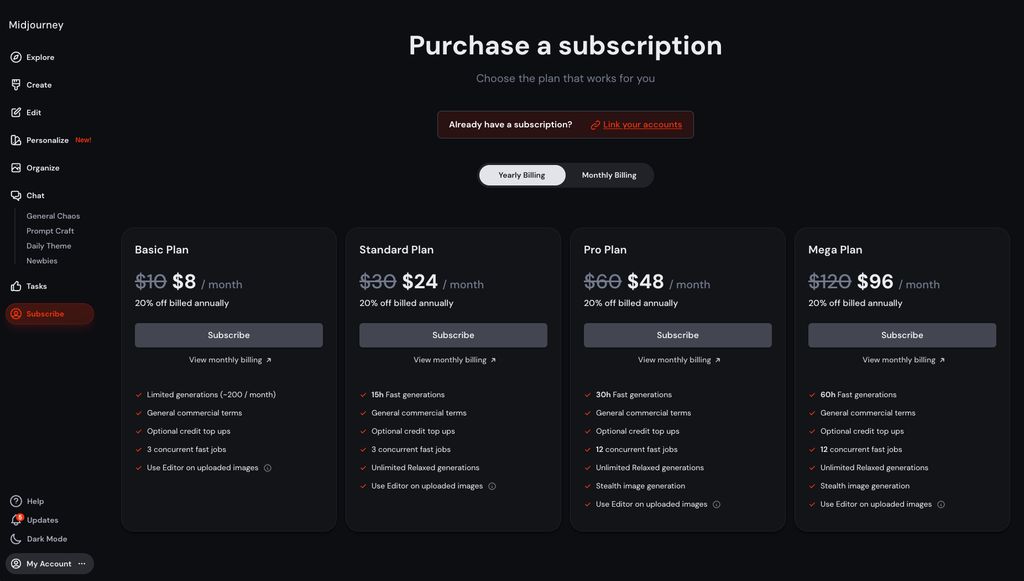Viewport: 1024px width, 581px height.
Task: View monthly billing for the Mega Plan
Action: 902,360
